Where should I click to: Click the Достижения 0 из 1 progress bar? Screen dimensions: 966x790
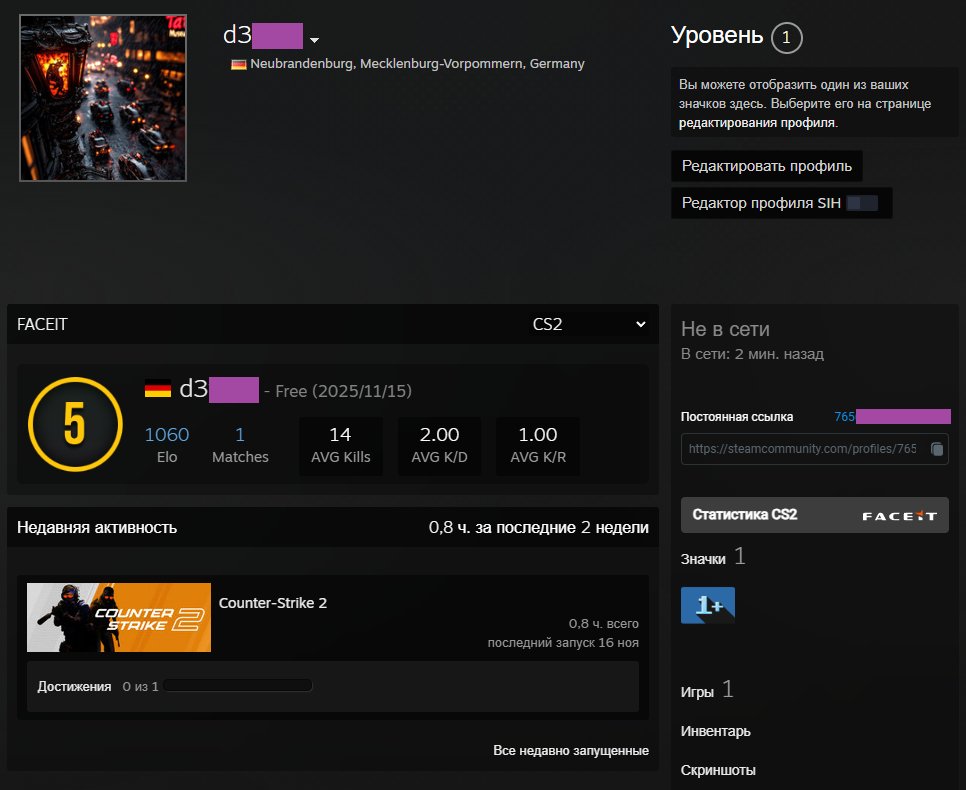(x=242, y=685)
